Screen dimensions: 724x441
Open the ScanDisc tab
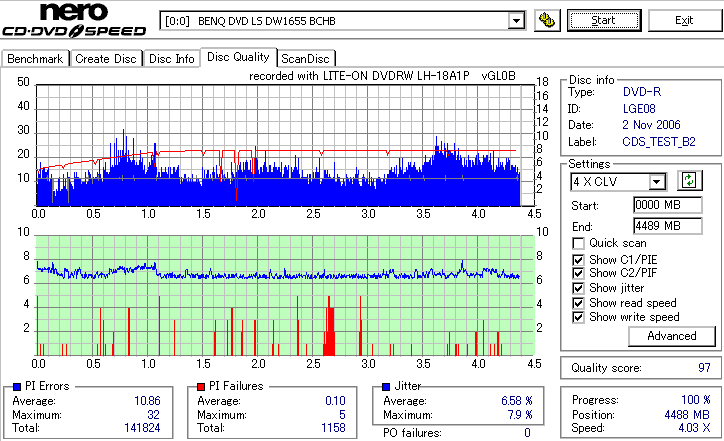(305, 59)
